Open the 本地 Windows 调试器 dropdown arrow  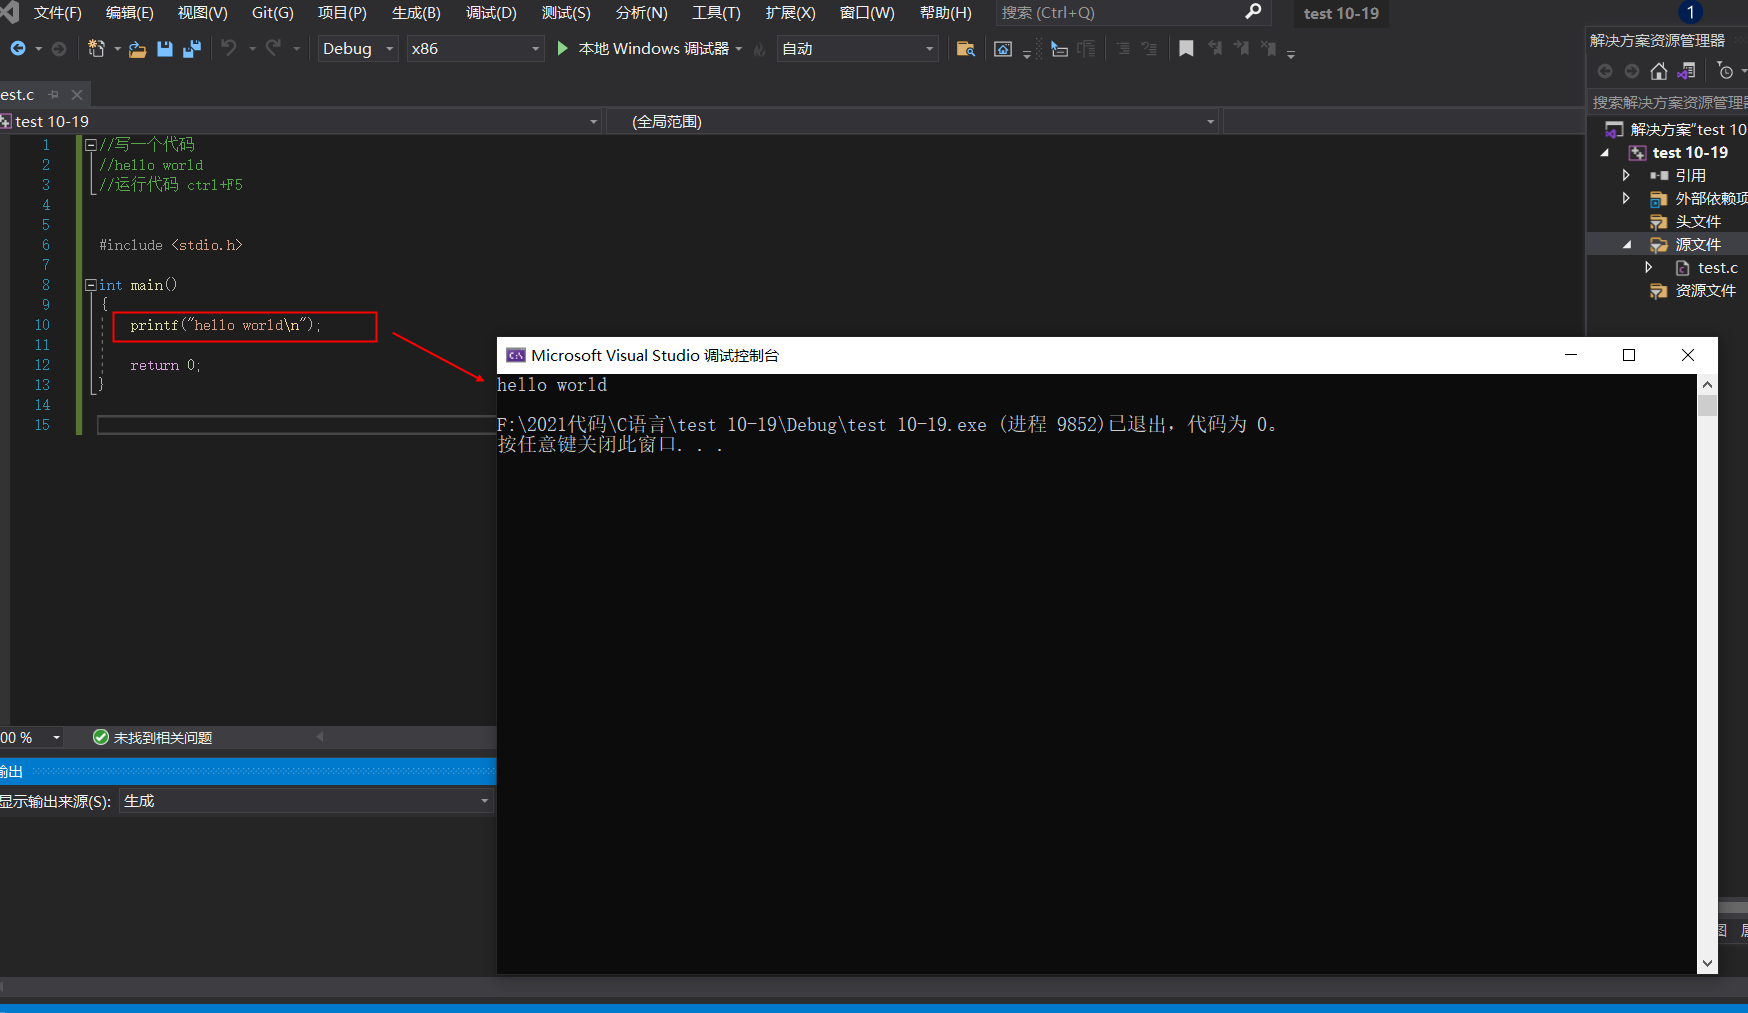pos(739,49)
